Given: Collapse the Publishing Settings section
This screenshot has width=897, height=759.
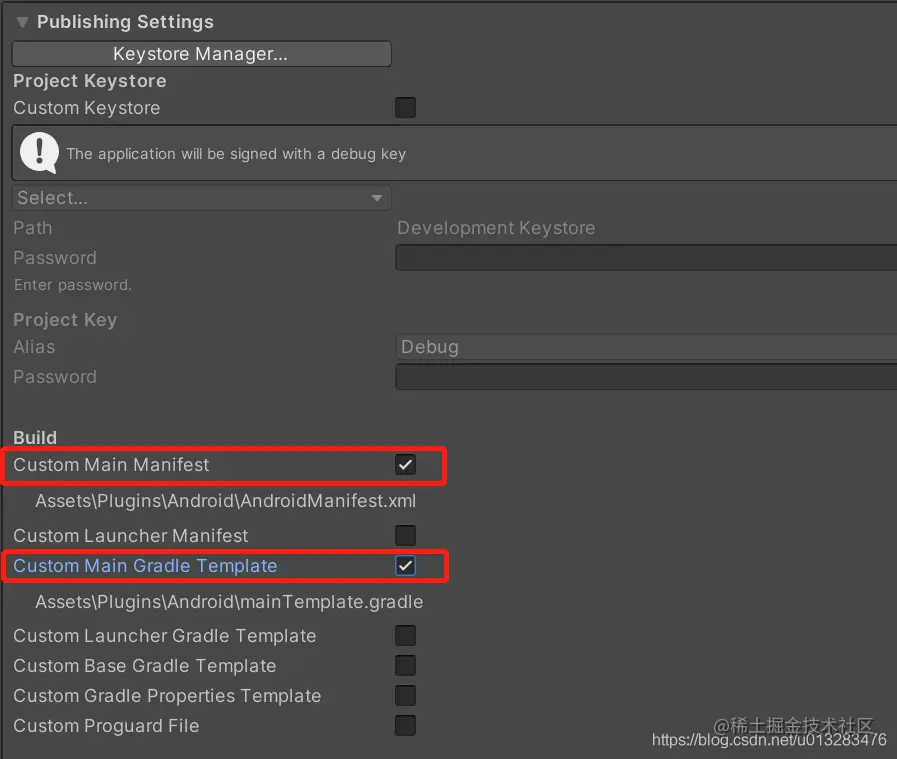Looking at the screenshot, I should 22,22.
